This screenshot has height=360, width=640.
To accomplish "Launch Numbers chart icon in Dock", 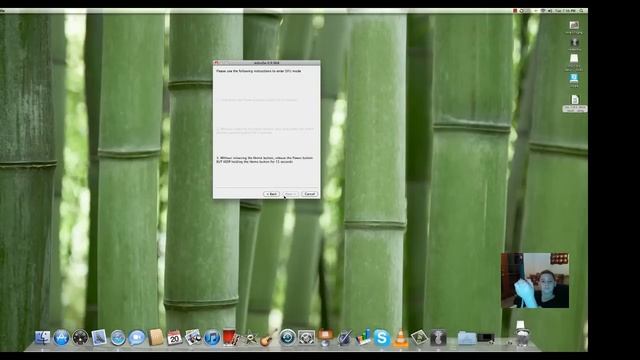I will click(x=363, y=338).
